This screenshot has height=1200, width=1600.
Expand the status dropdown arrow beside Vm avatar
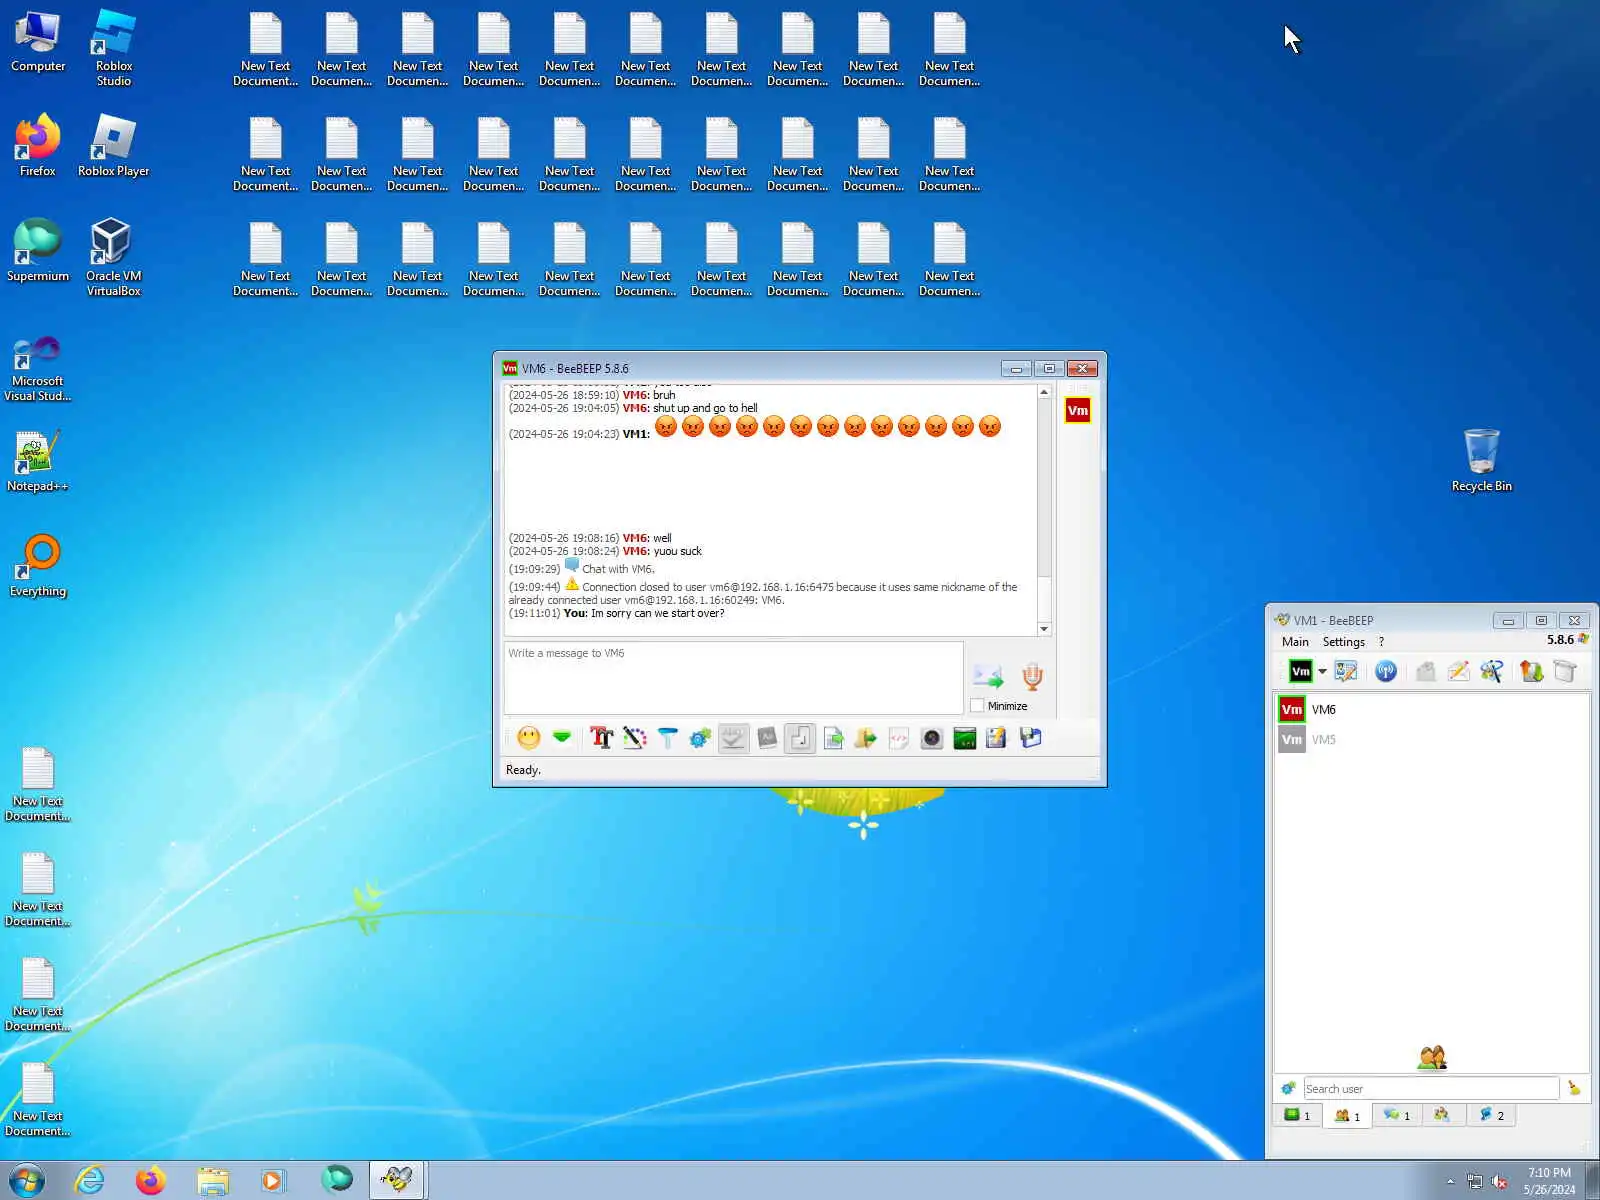1322,671
